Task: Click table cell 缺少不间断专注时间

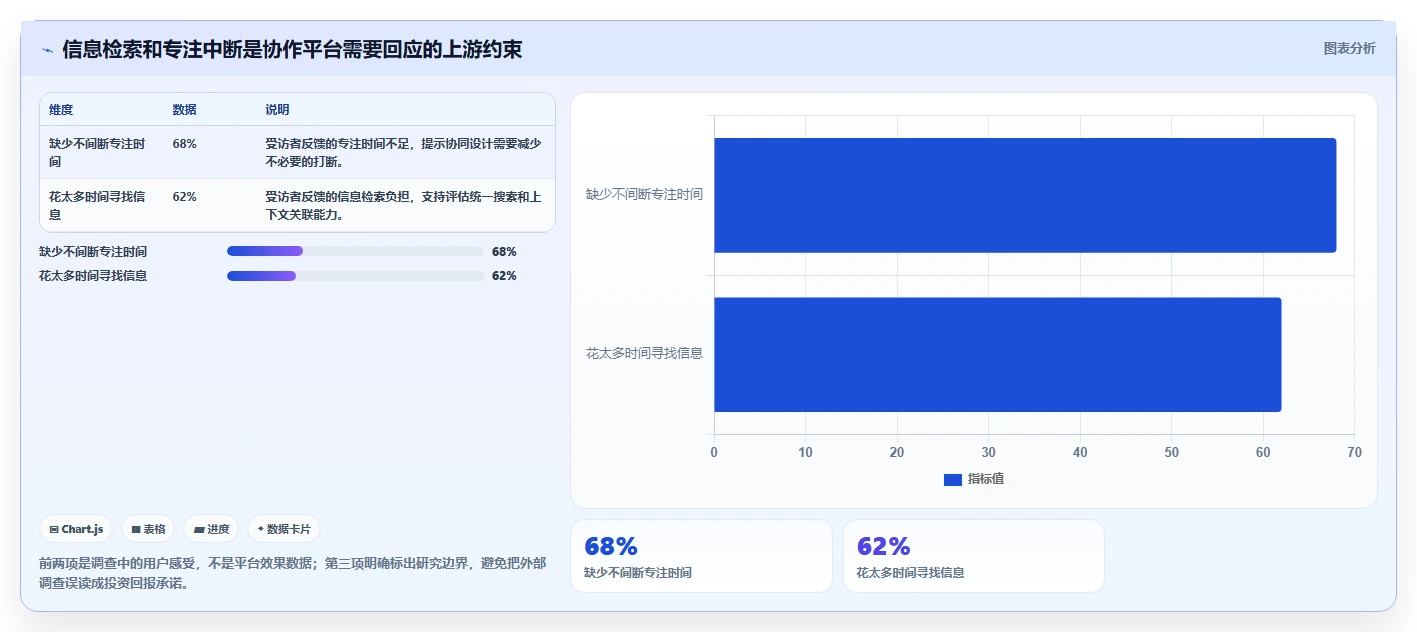Action: coord(97,152)
